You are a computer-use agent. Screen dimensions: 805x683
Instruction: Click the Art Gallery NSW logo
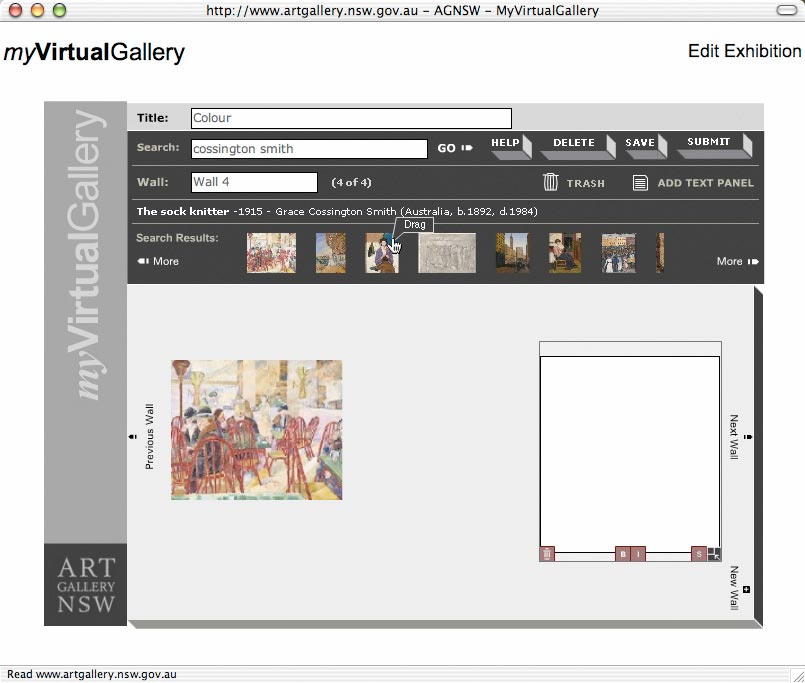coord(86,585)
